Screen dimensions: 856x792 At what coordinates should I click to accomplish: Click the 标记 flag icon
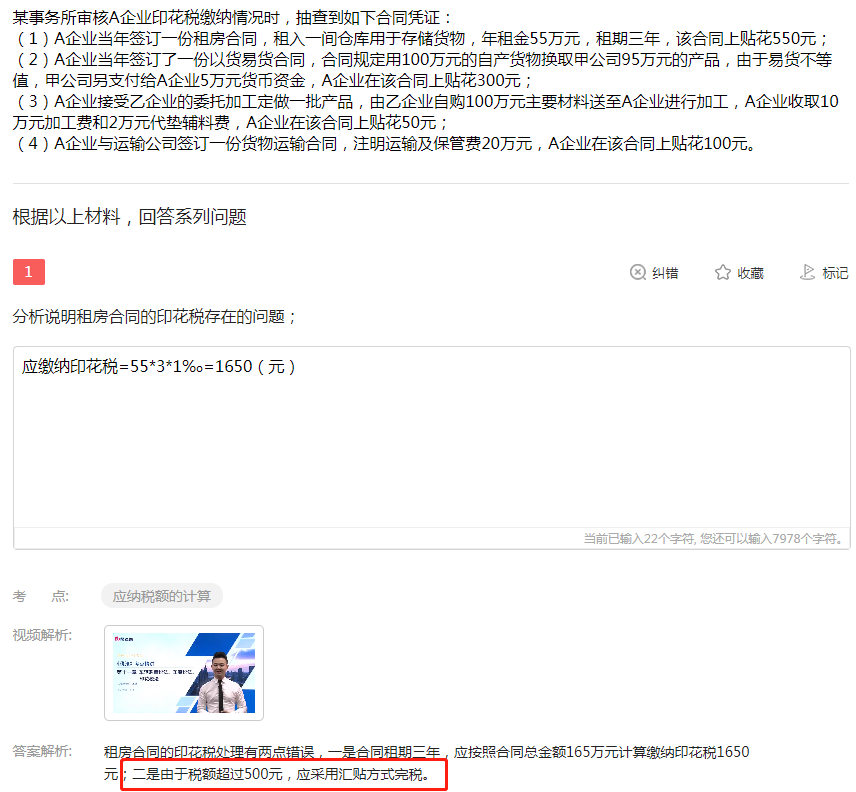(808, 272)
